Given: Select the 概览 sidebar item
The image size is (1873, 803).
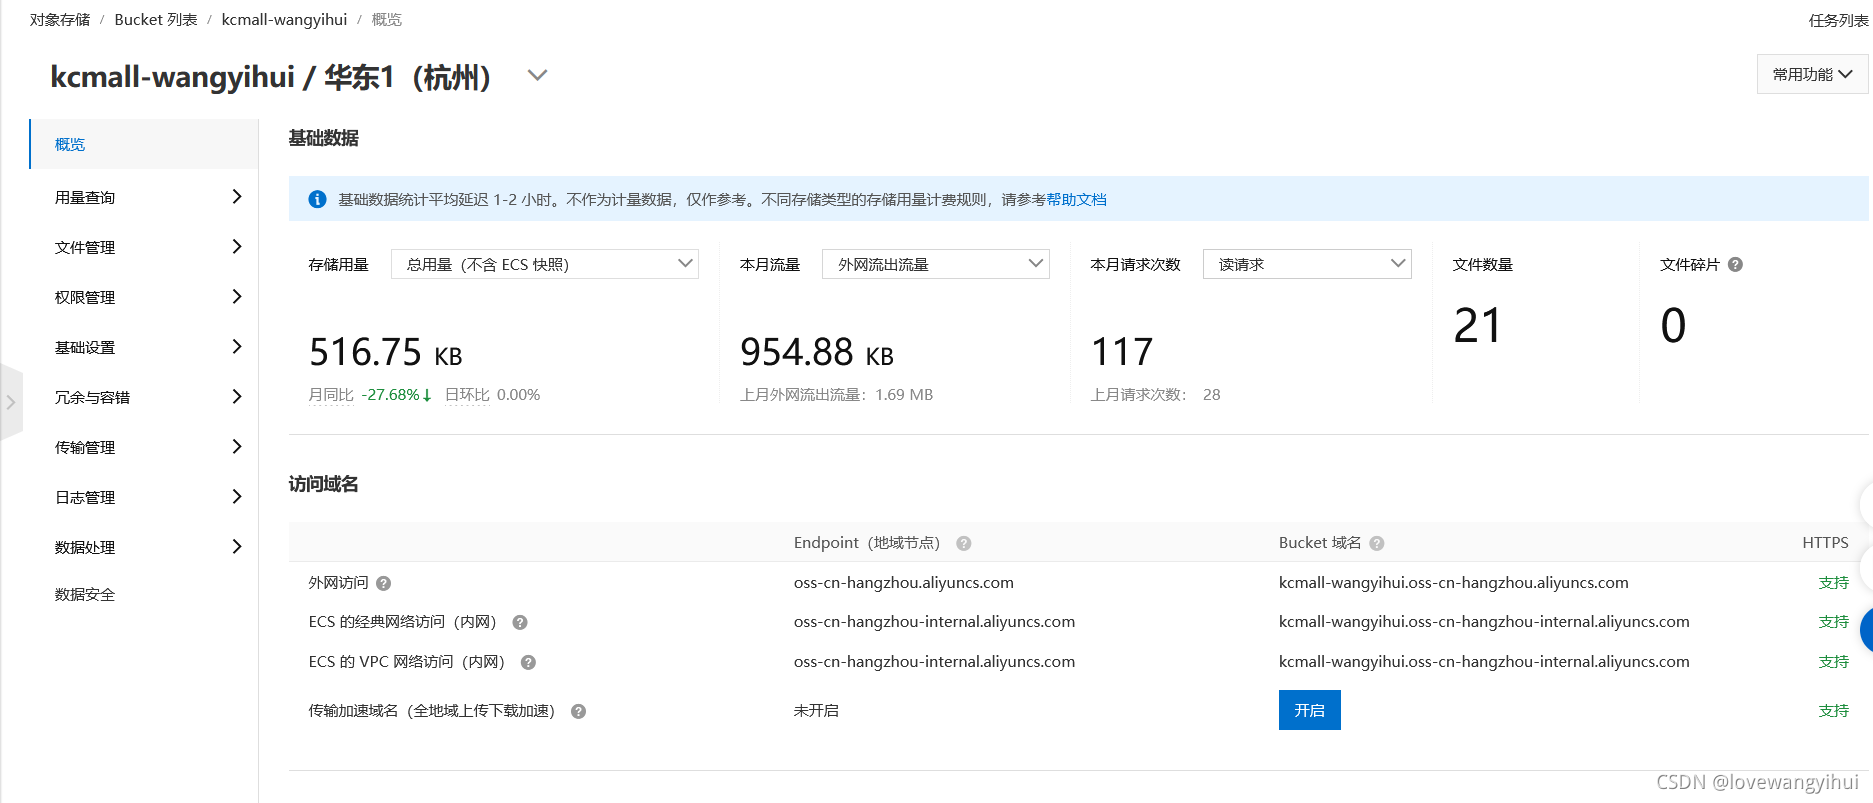Looking at the screenshot, I should coord(144,144).
